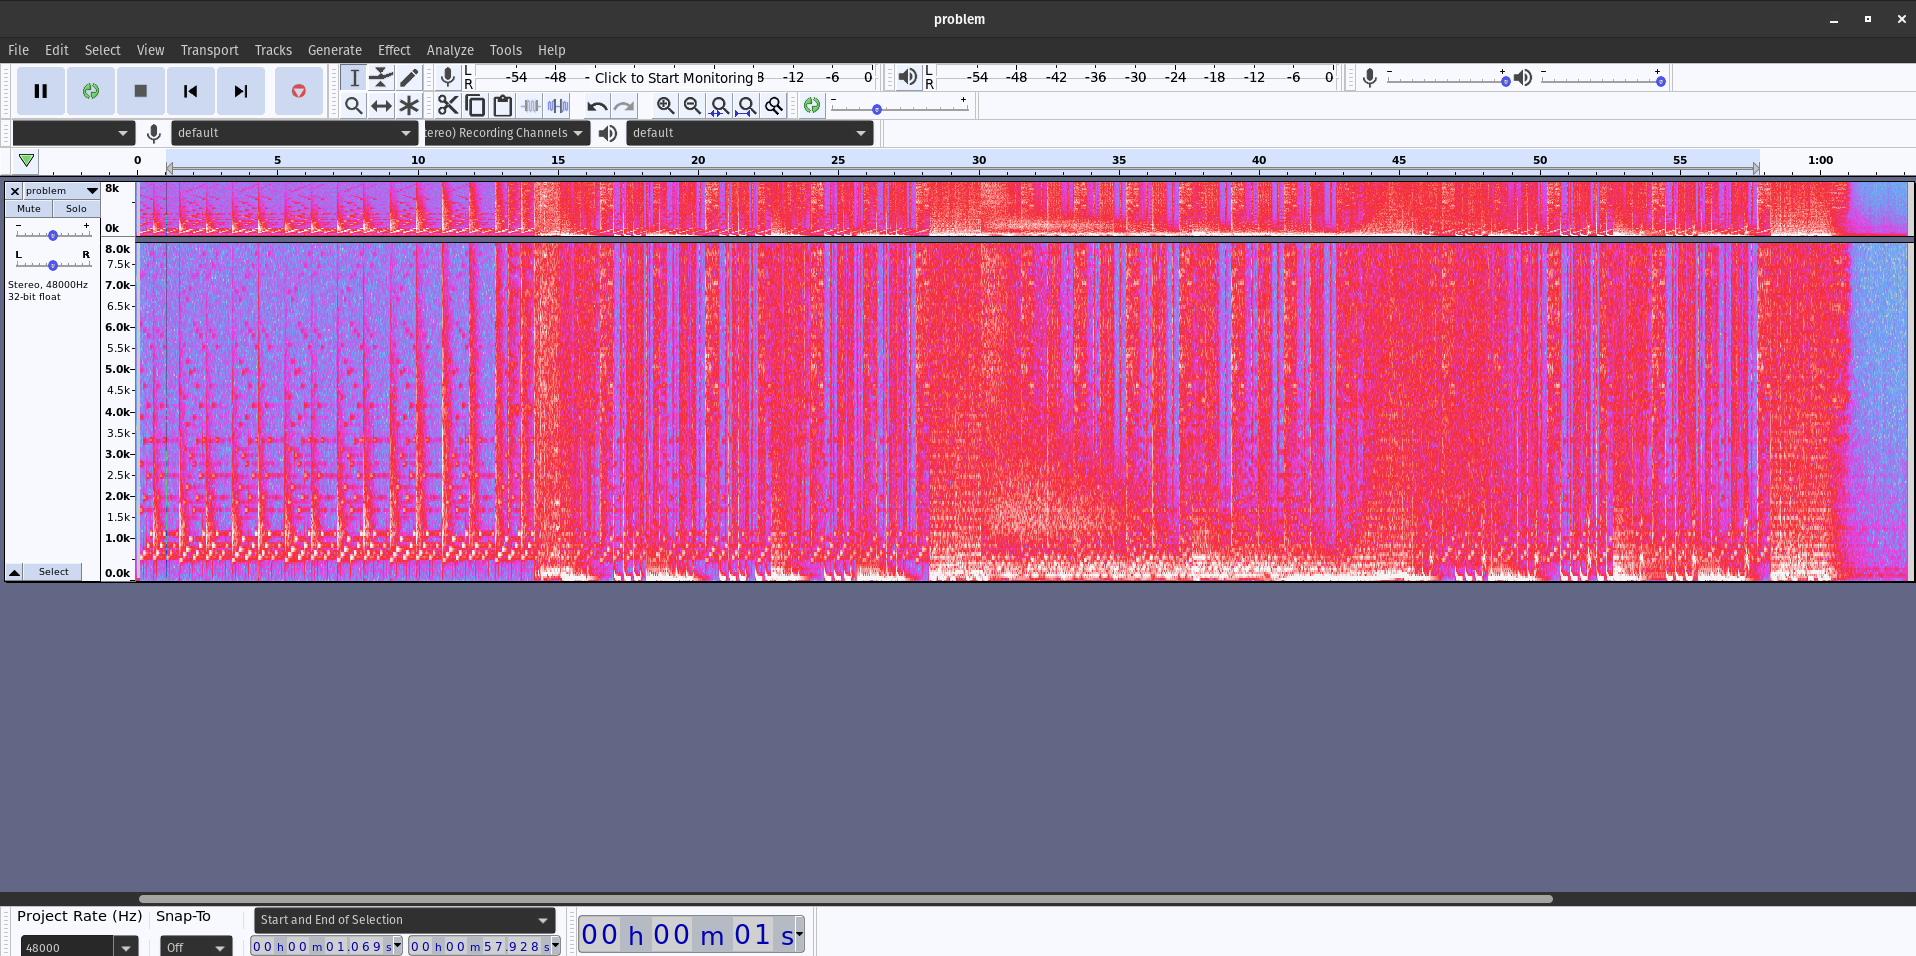Screen dimensions: 1916x956
Task: Select the Envelope tool
Action: pyautogui.click(x=381, y=77)
